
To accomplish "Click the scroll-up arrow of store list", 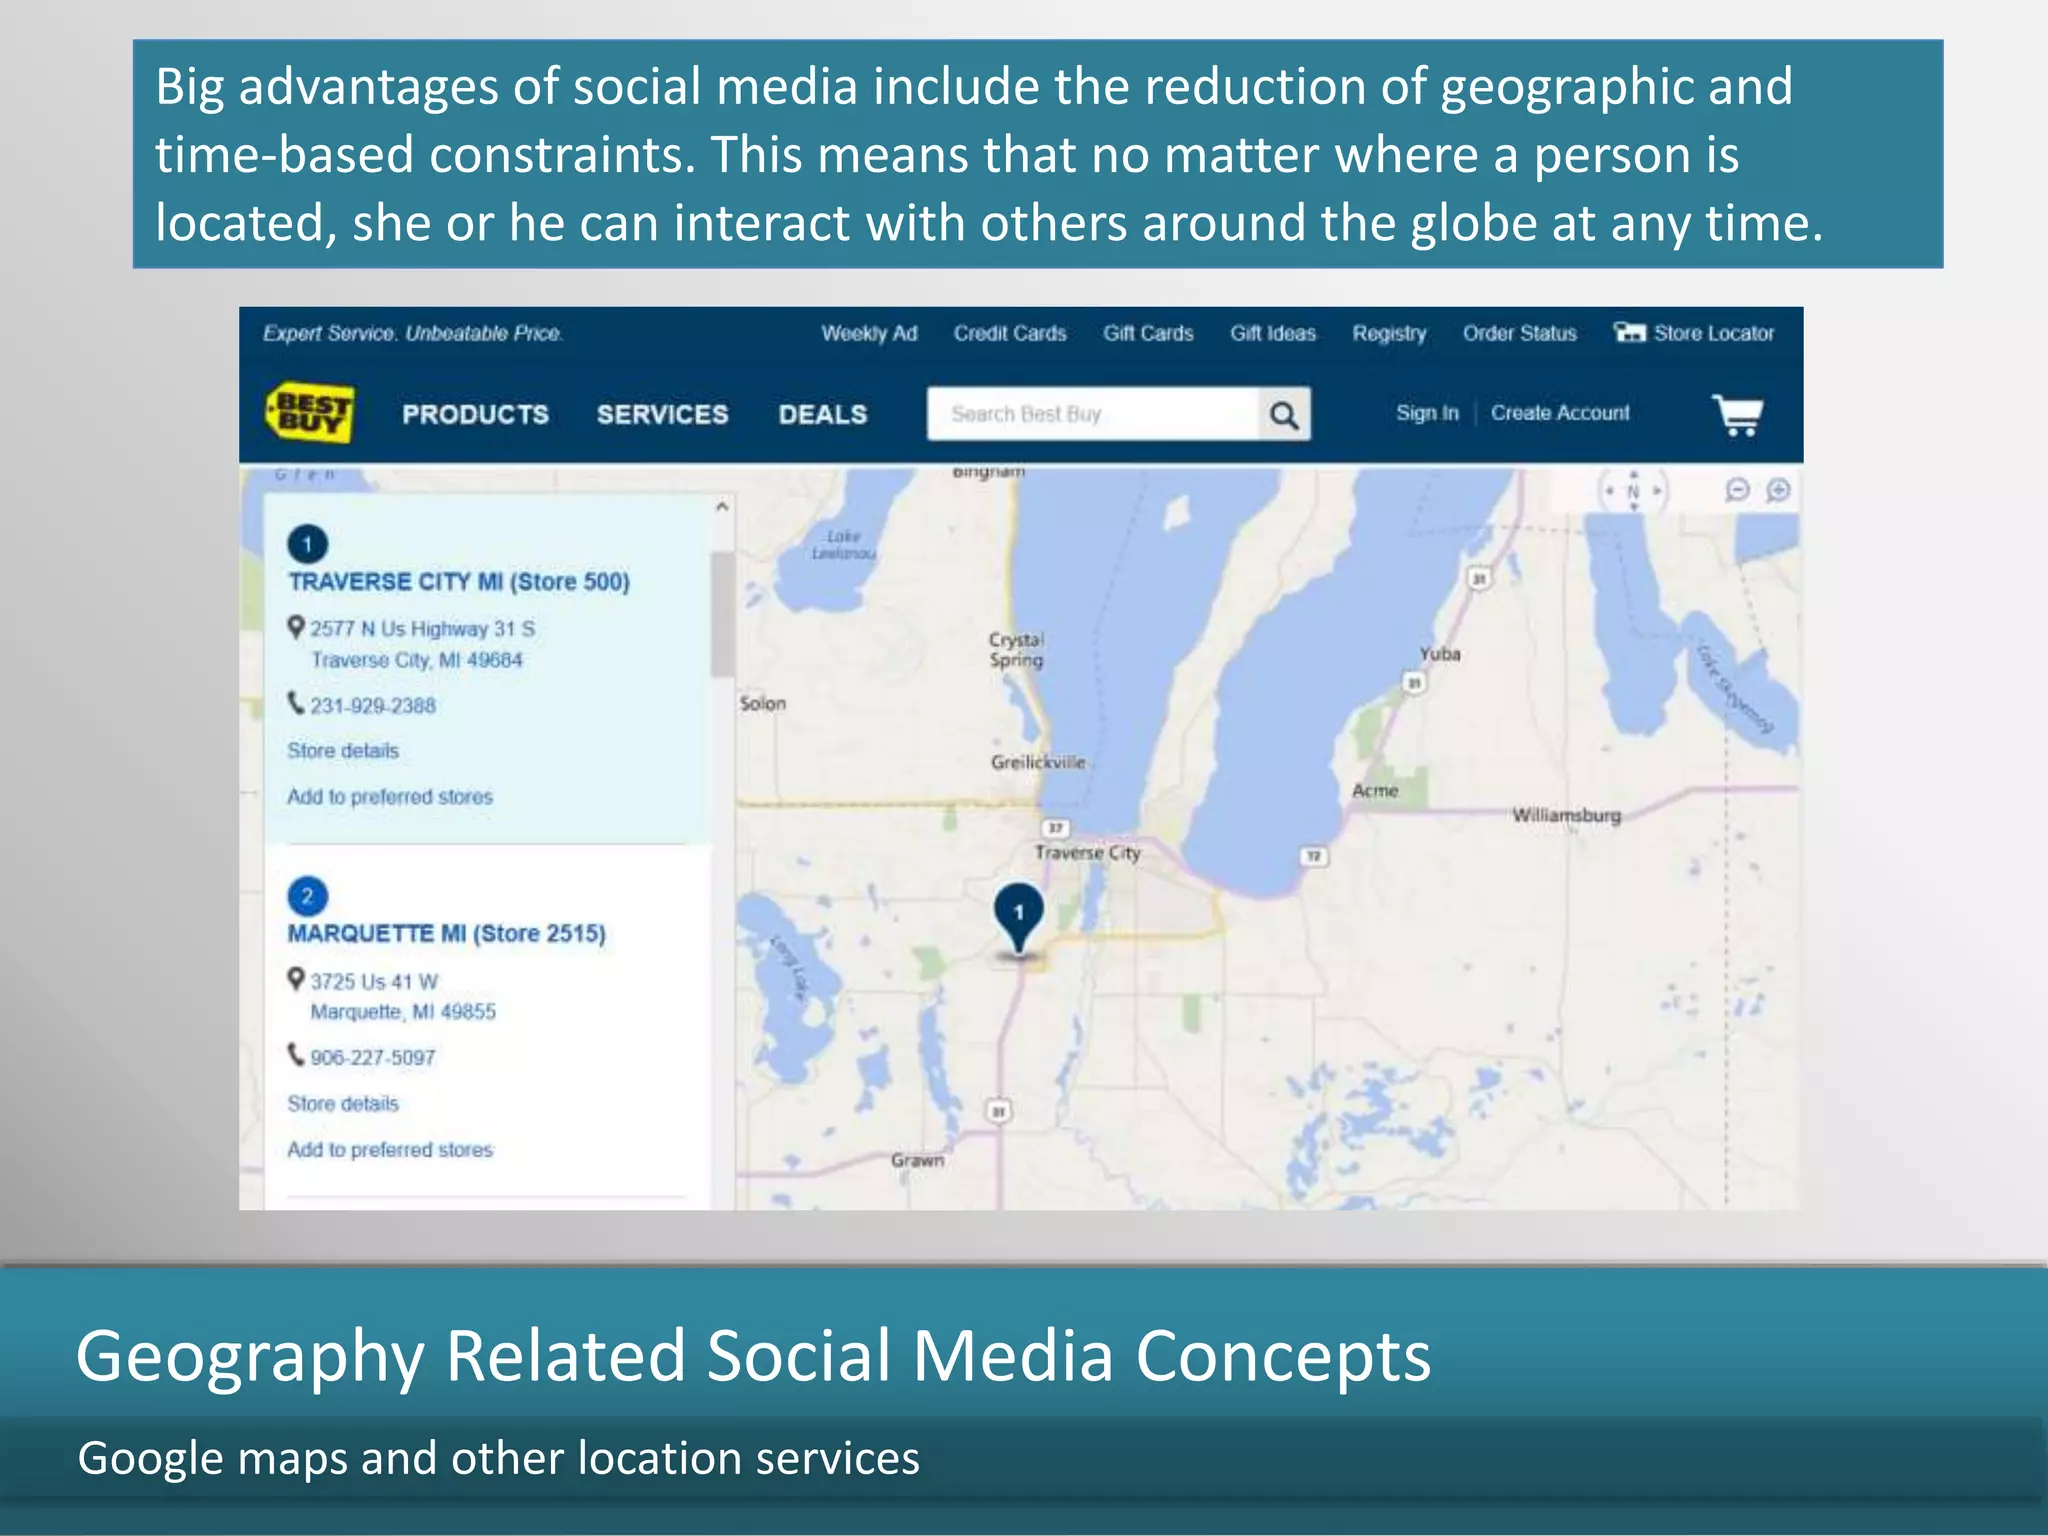I will 722,507.
